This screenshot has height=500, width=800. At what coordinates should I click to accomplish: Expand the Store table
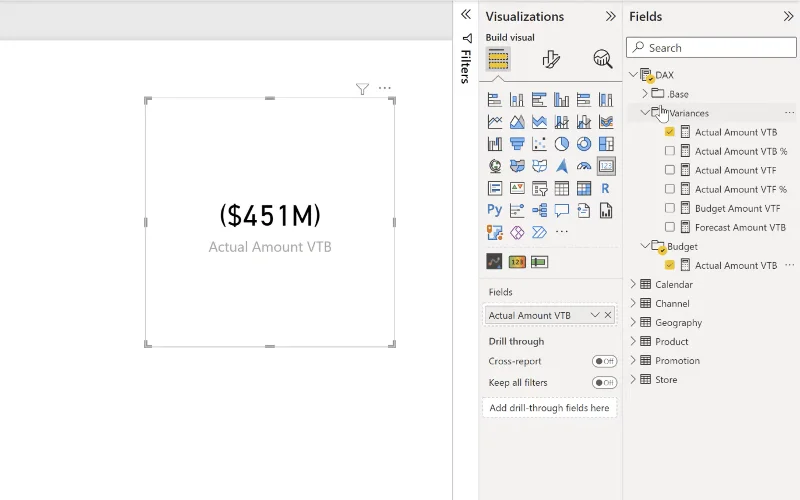click(633, 380)
